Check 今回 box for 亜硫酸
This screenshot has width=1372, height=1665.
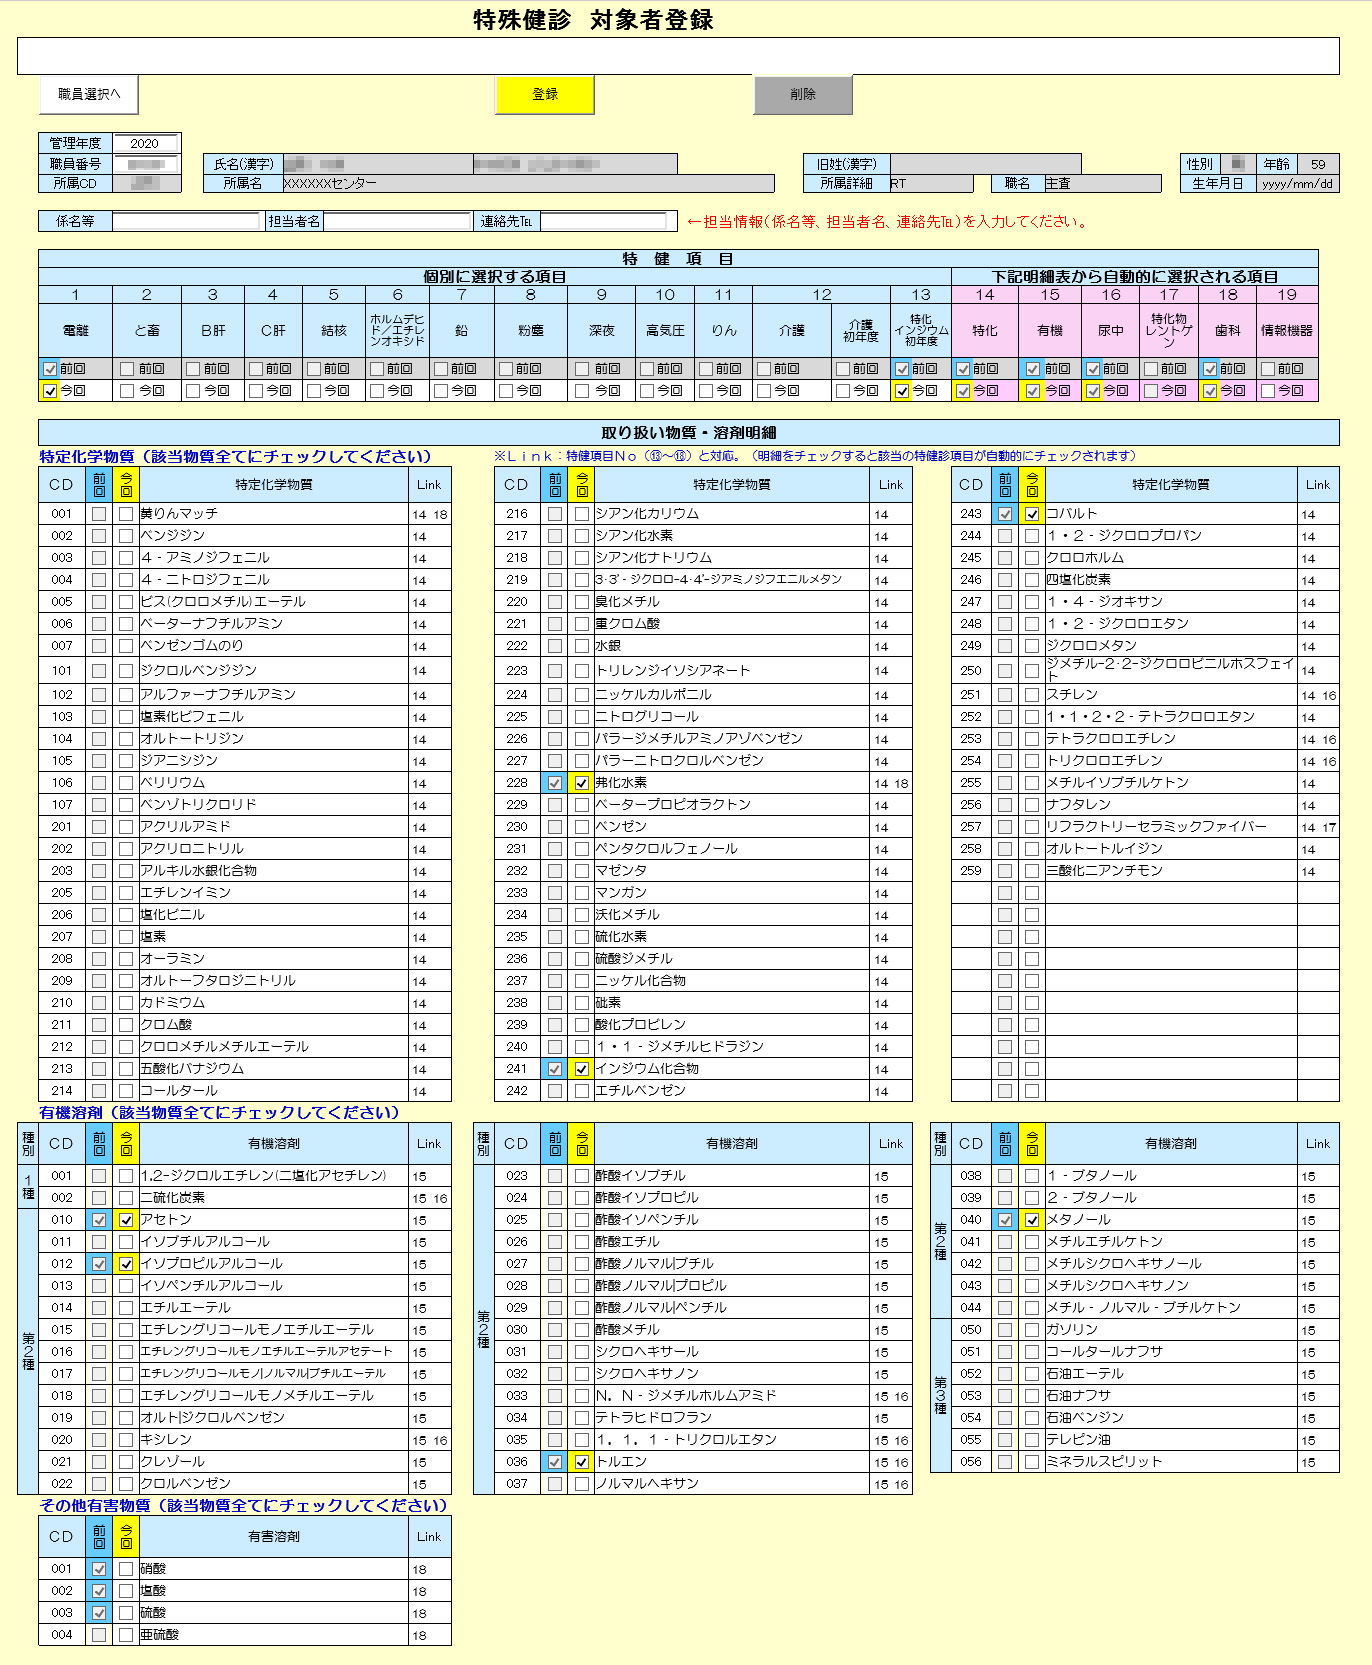click(126, 1635)
